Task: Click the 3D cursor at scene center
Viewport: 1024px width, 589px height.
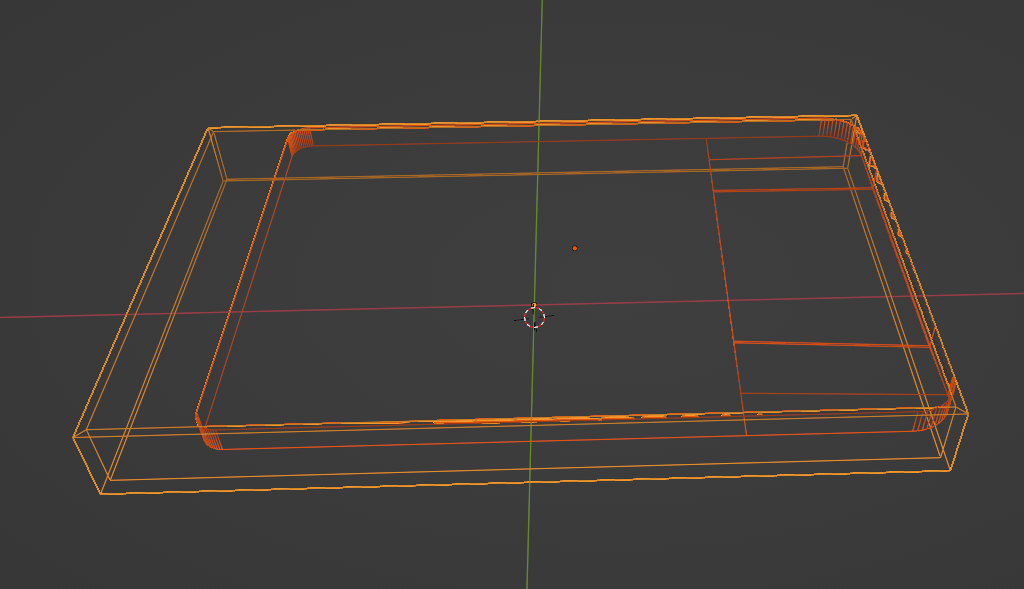Action: pyautogui.click(x=534, y=317)
